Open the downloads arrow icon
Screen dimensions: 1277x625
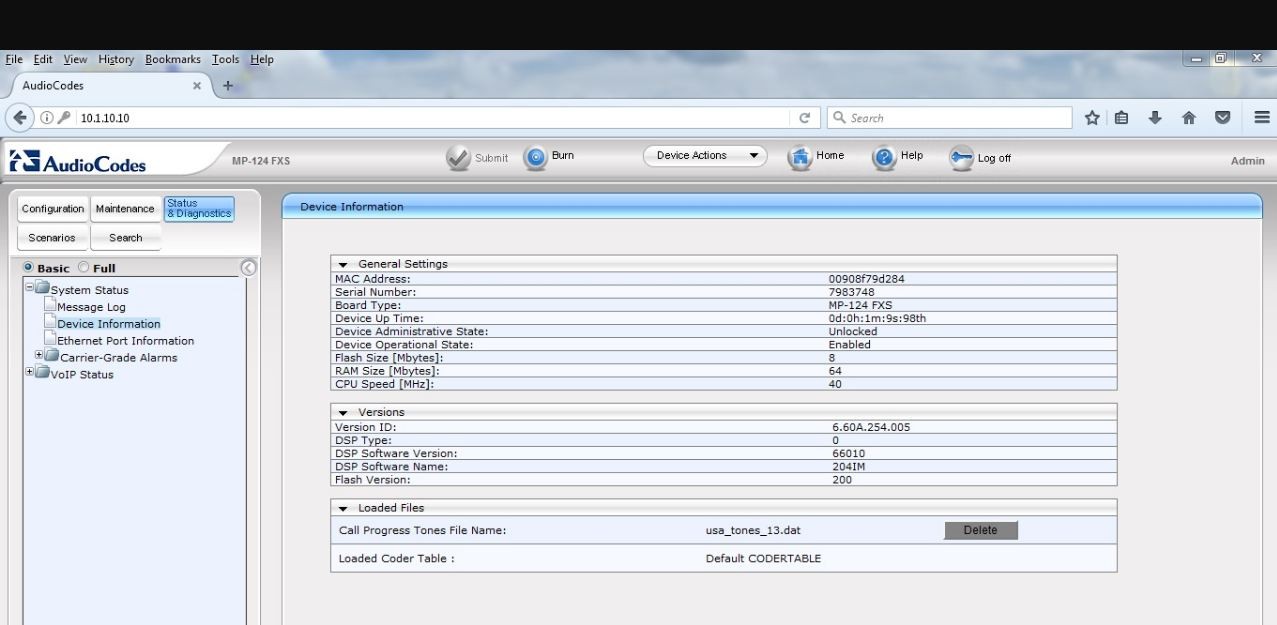click(1156, 118)
